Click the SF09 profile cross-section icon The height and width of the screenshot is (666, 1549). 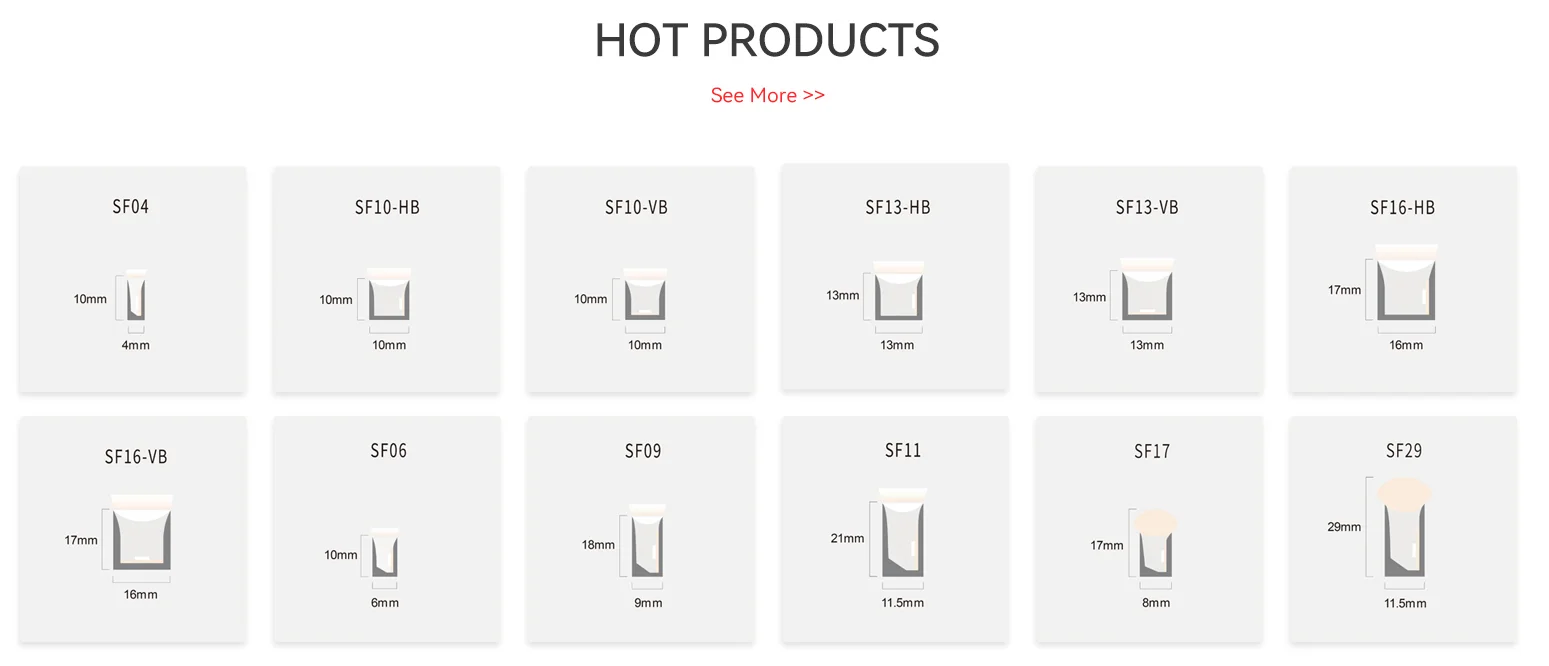pyautogui.click(x=648, y=539)
